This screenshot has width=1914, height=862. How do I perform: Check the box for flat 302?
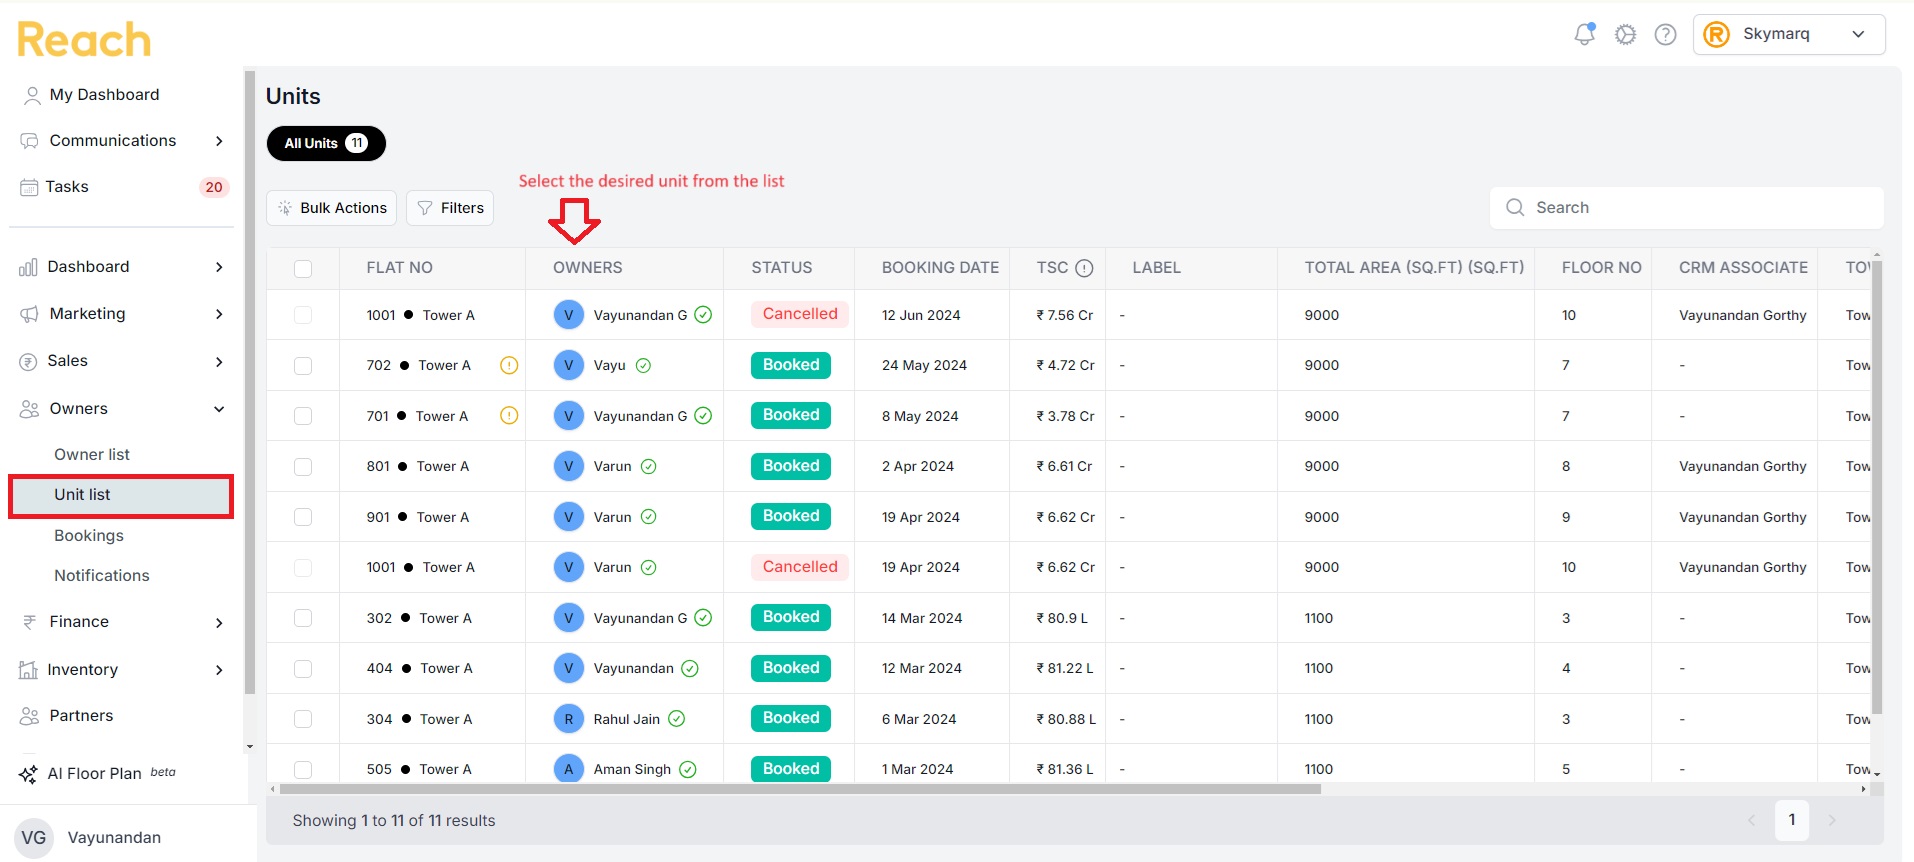(303, 618)
